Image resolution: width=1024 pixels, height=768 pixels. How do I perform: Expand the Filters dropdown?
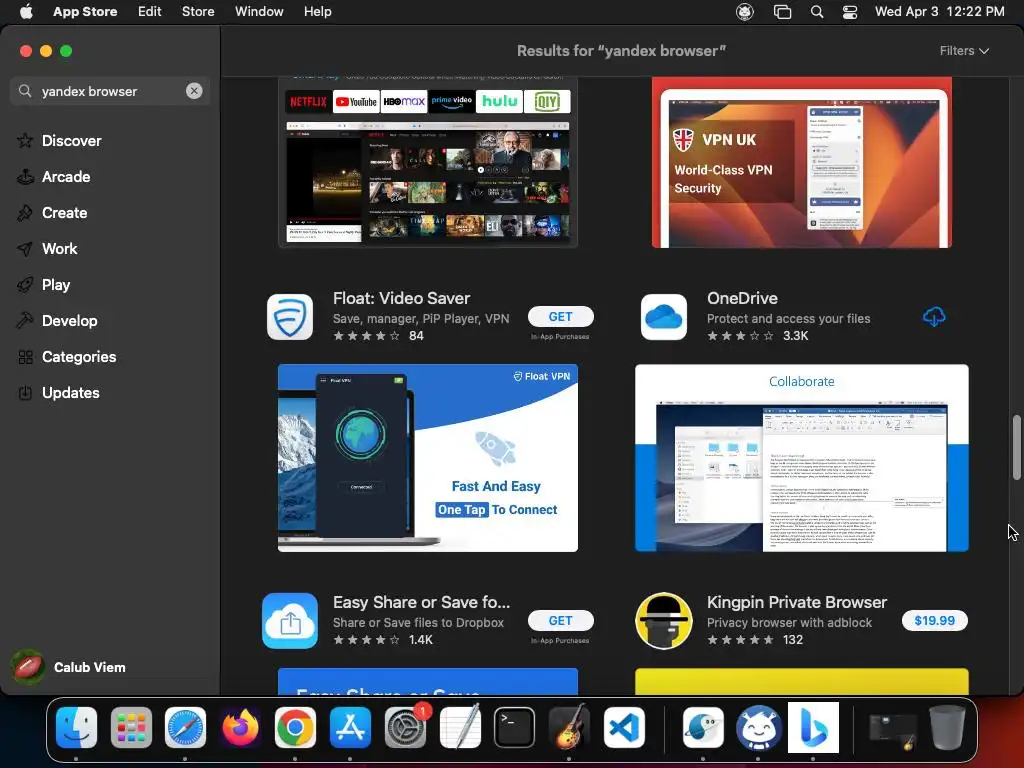[964, 51]
